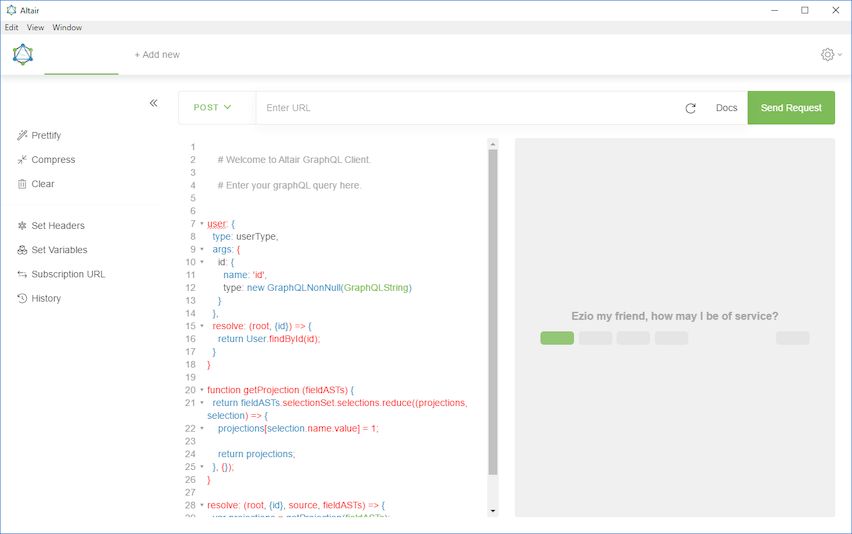Image resolution: width=852 pixels, height=534 pixels.
Task: Open the settings gear dropdown
Action: [x=831, y=55]
